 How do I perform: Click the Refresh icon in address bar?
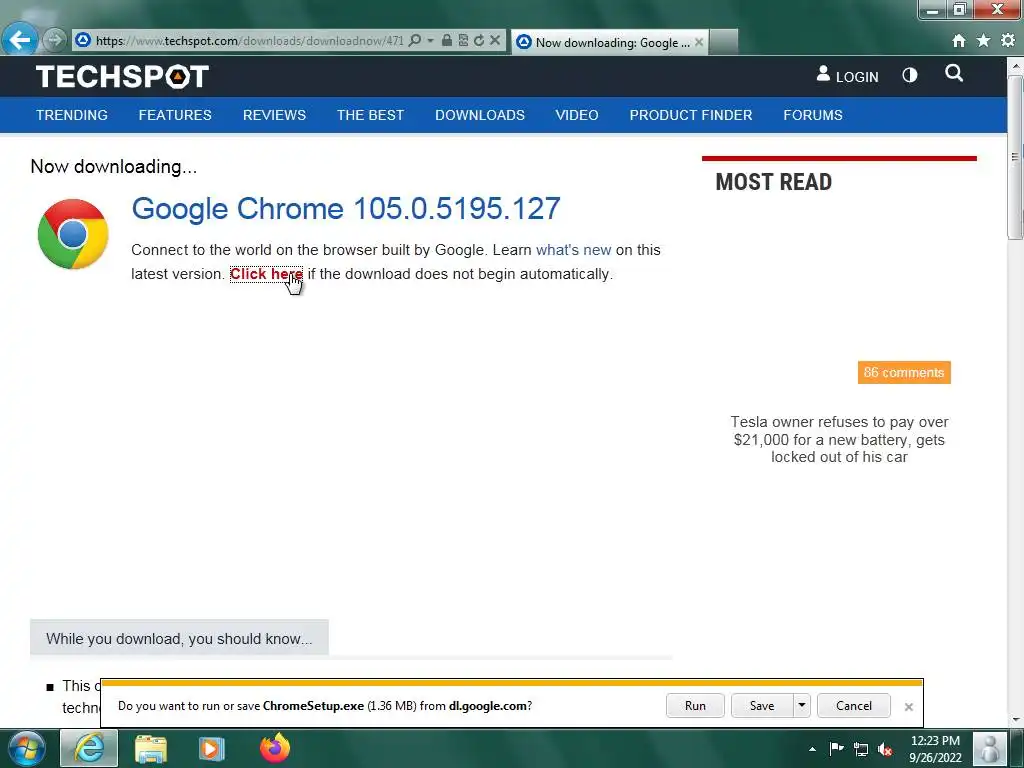tap(479, 40)
